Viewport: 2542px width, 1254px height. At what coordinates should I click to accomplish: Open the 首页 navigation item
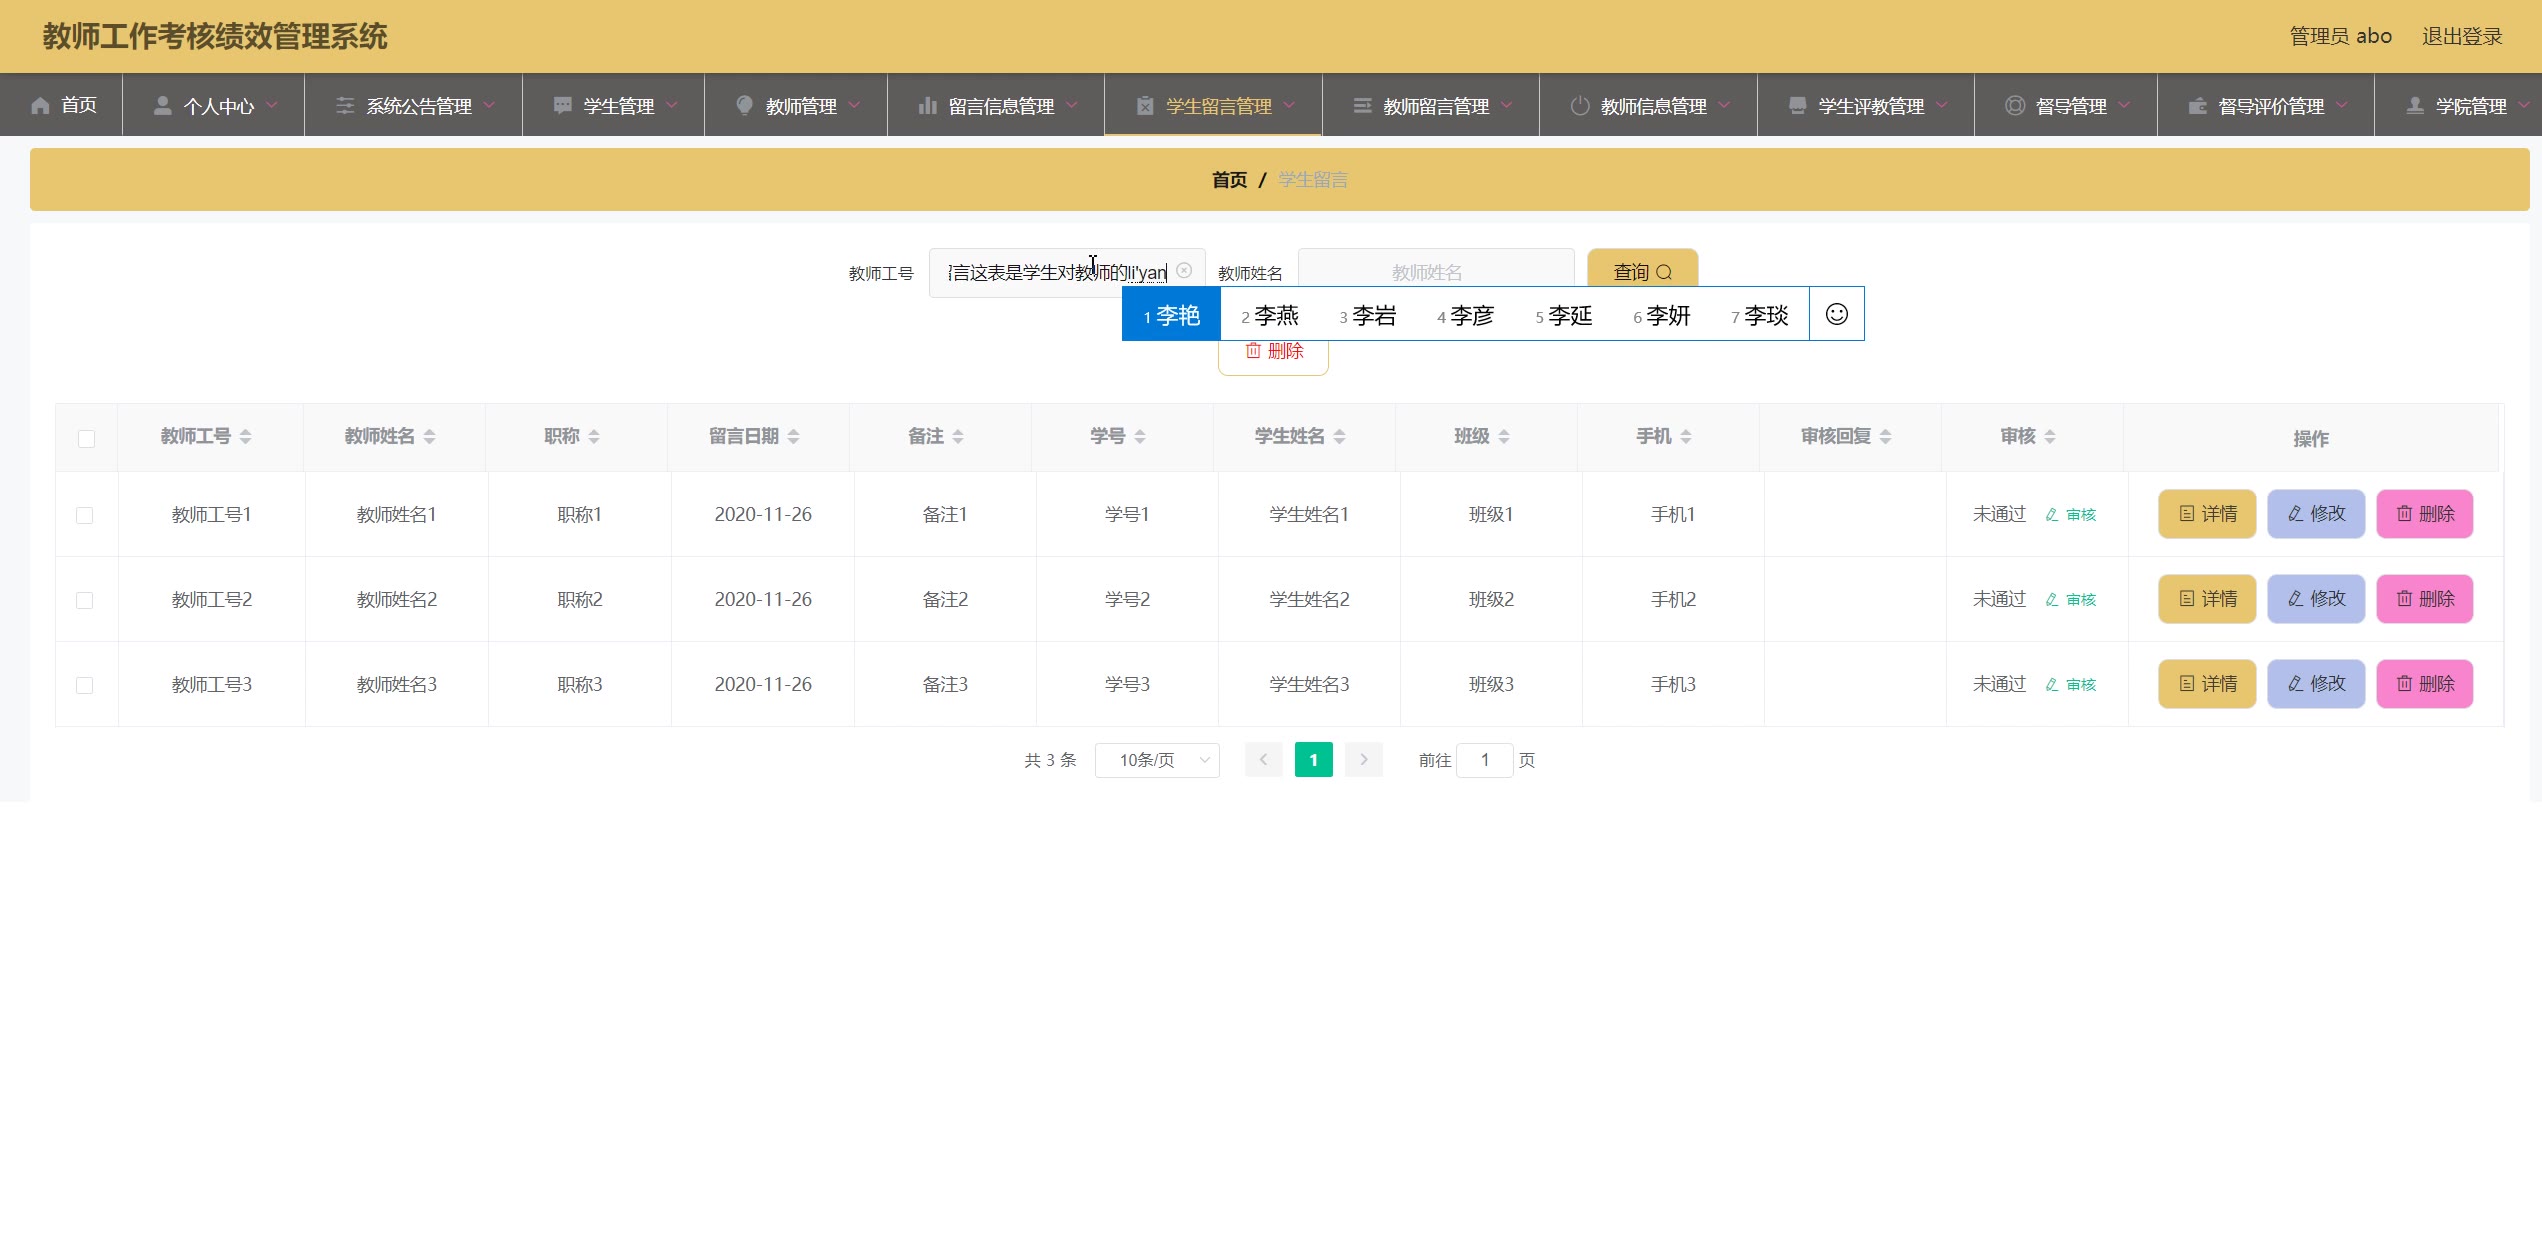(x=62, y=105)
